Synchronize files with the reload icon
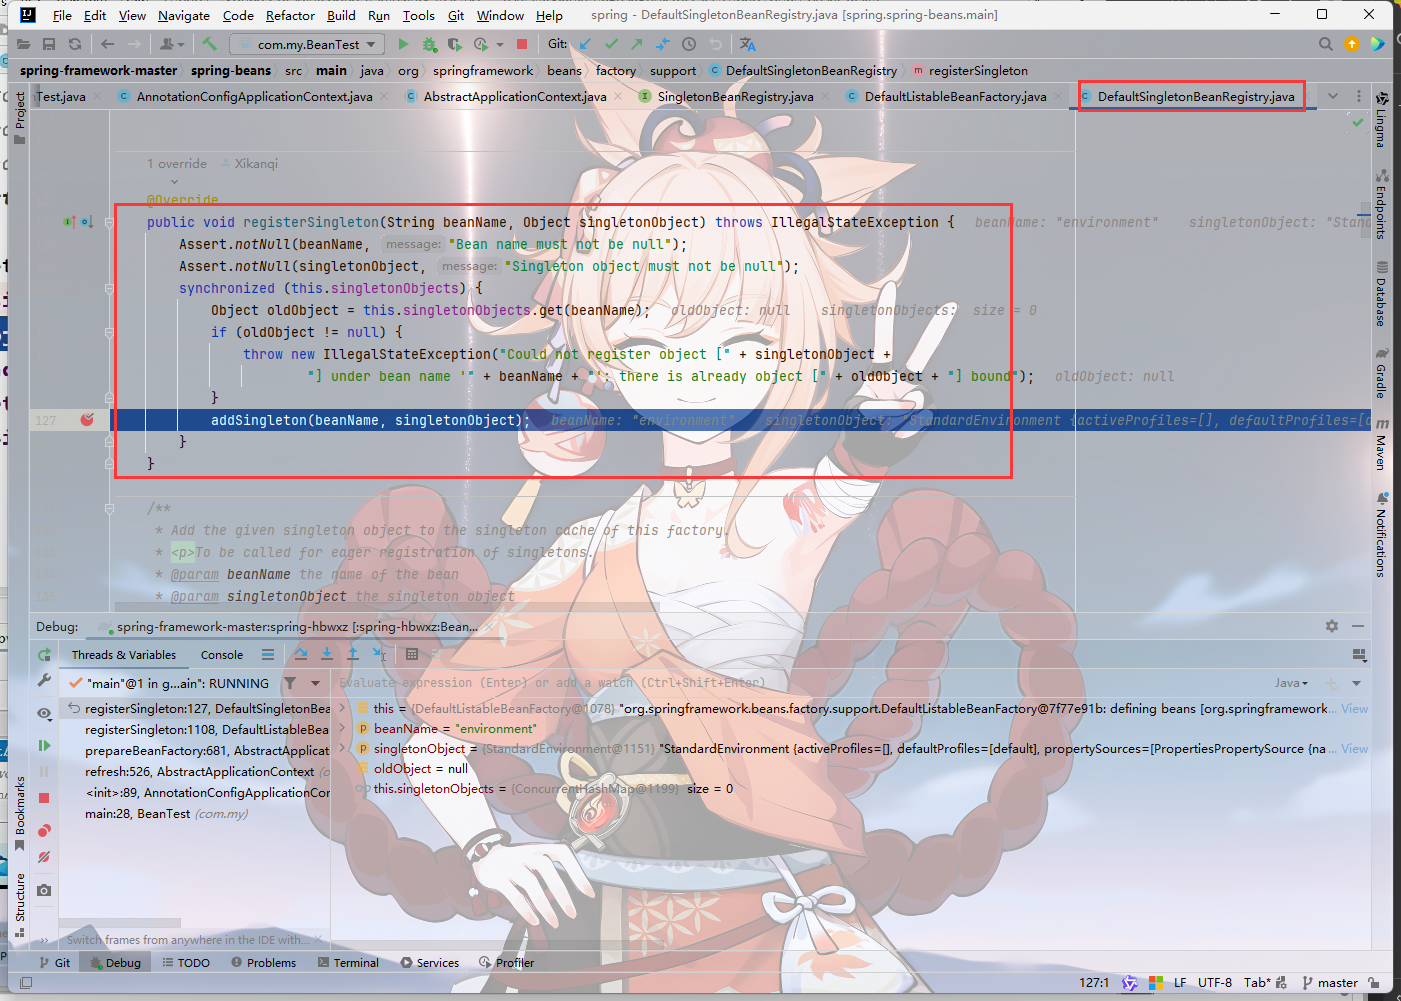 click(x=75, y=44)
